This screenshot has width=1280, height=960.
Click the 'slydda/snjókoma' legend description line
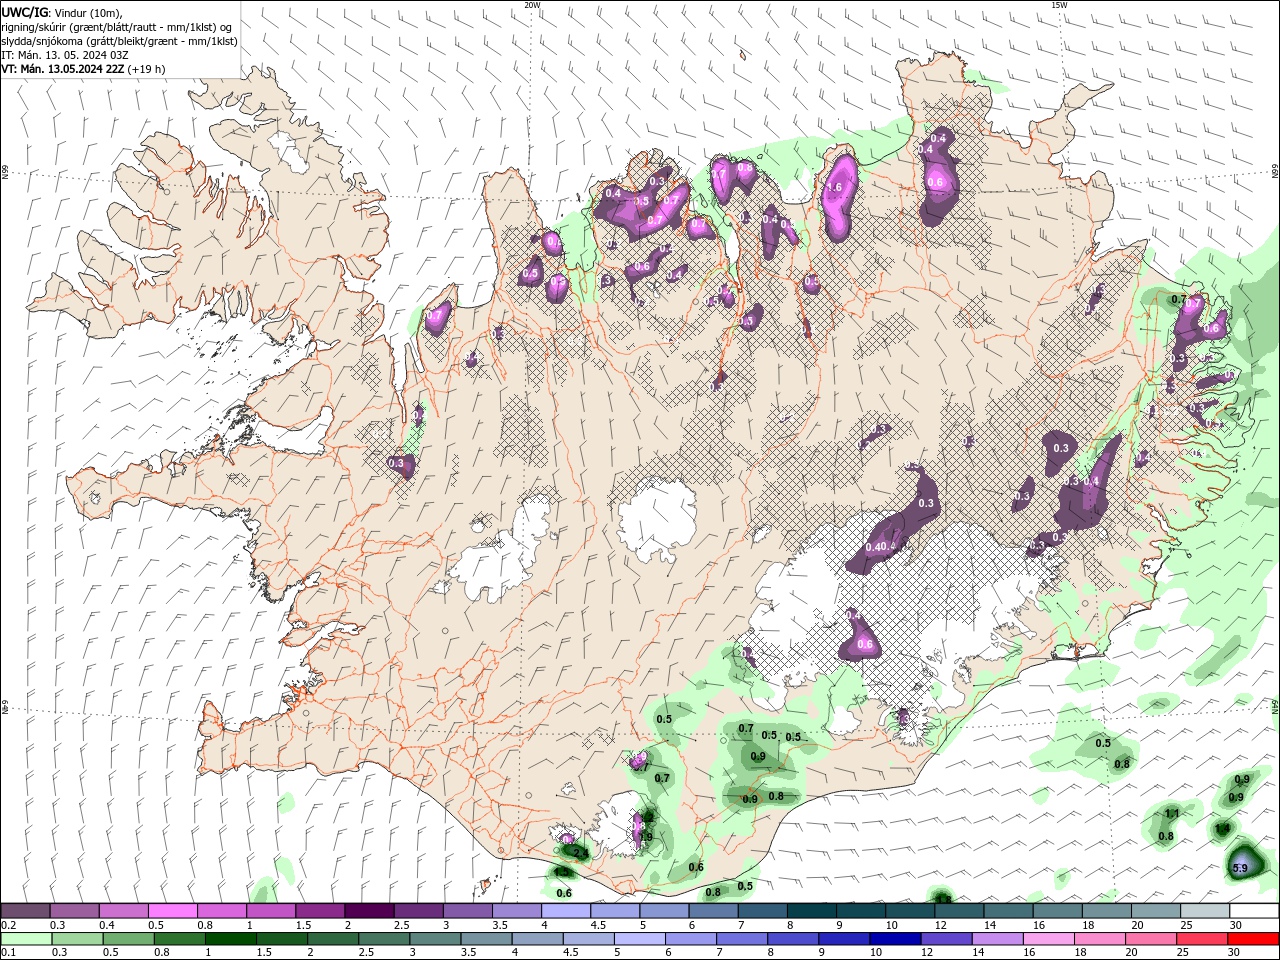119,41
